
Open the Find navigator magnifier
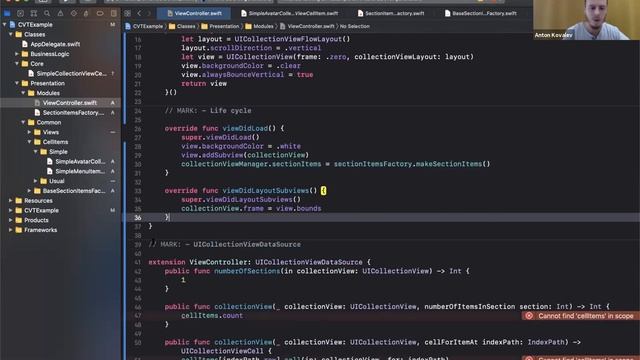pos(47,13)
